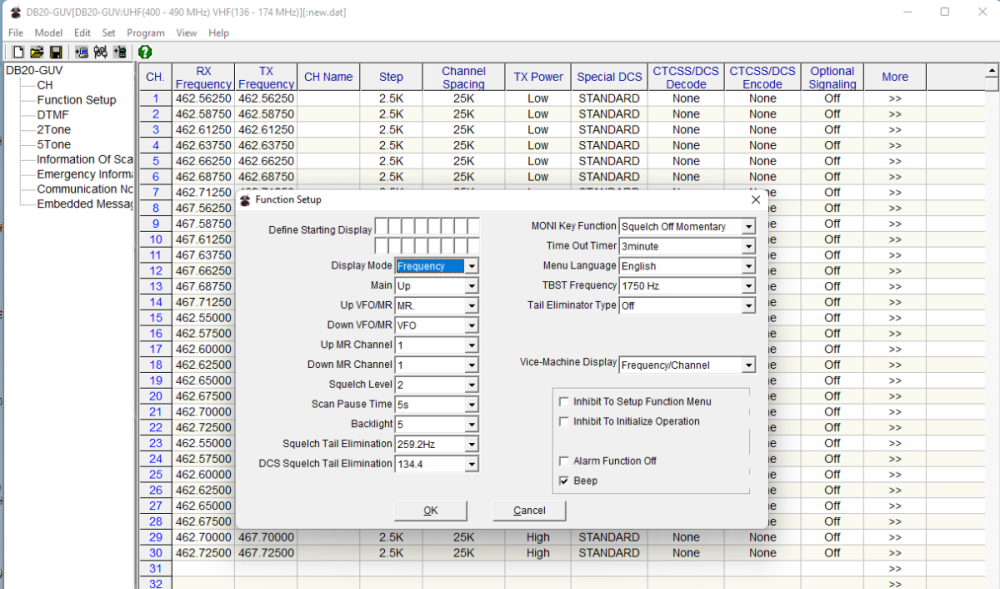1000x589 pixels.
Task: Click the New file toolbar icon
Action: [18, 52]
